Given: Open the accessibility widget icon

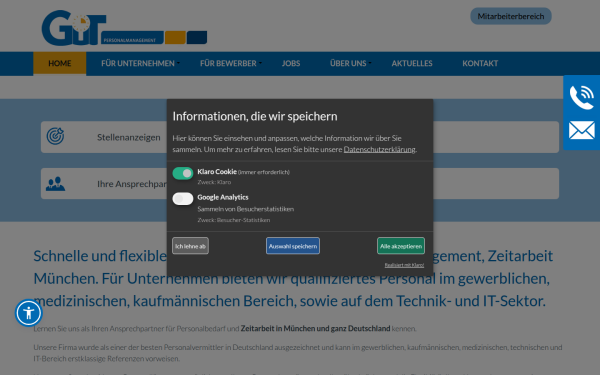Looking at the screenshot, I should 29,313.
